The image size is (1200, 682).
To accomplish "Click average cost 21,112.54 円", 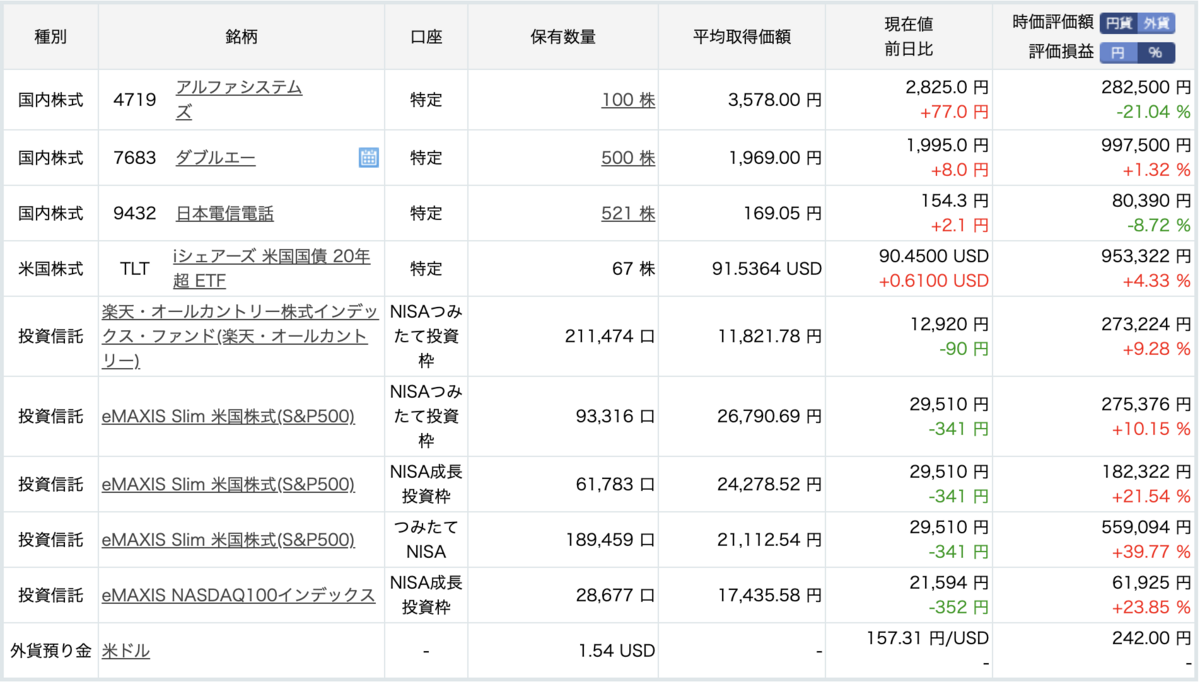I will click(x=770, y=540).
